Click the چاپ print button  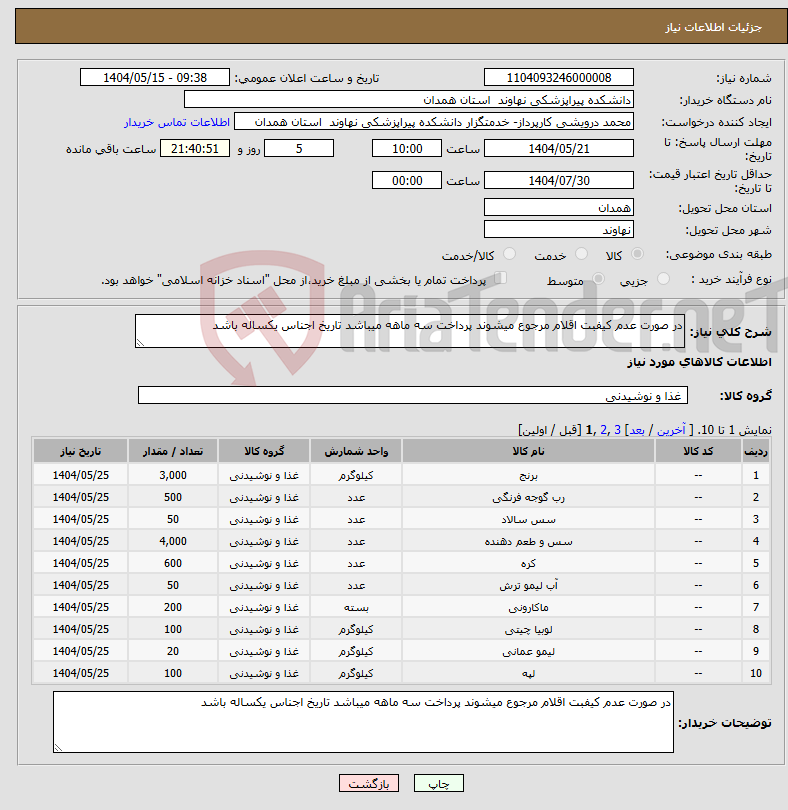pos(439,783)
